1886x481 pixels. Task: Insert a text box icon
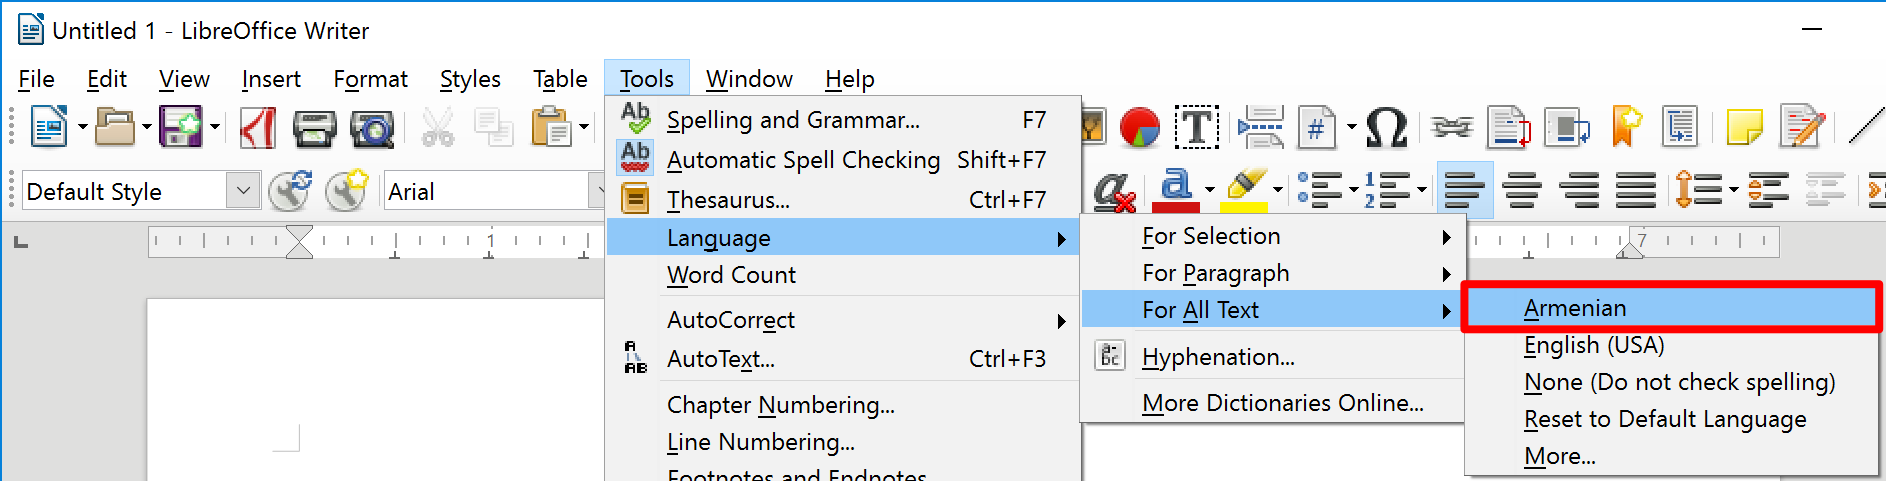(x=1196, y=127)
